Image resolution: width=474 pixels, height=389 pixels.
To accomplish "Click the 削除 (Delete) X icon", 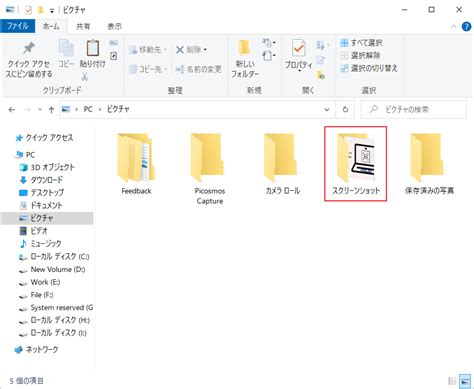I will (x=180, y=50).
